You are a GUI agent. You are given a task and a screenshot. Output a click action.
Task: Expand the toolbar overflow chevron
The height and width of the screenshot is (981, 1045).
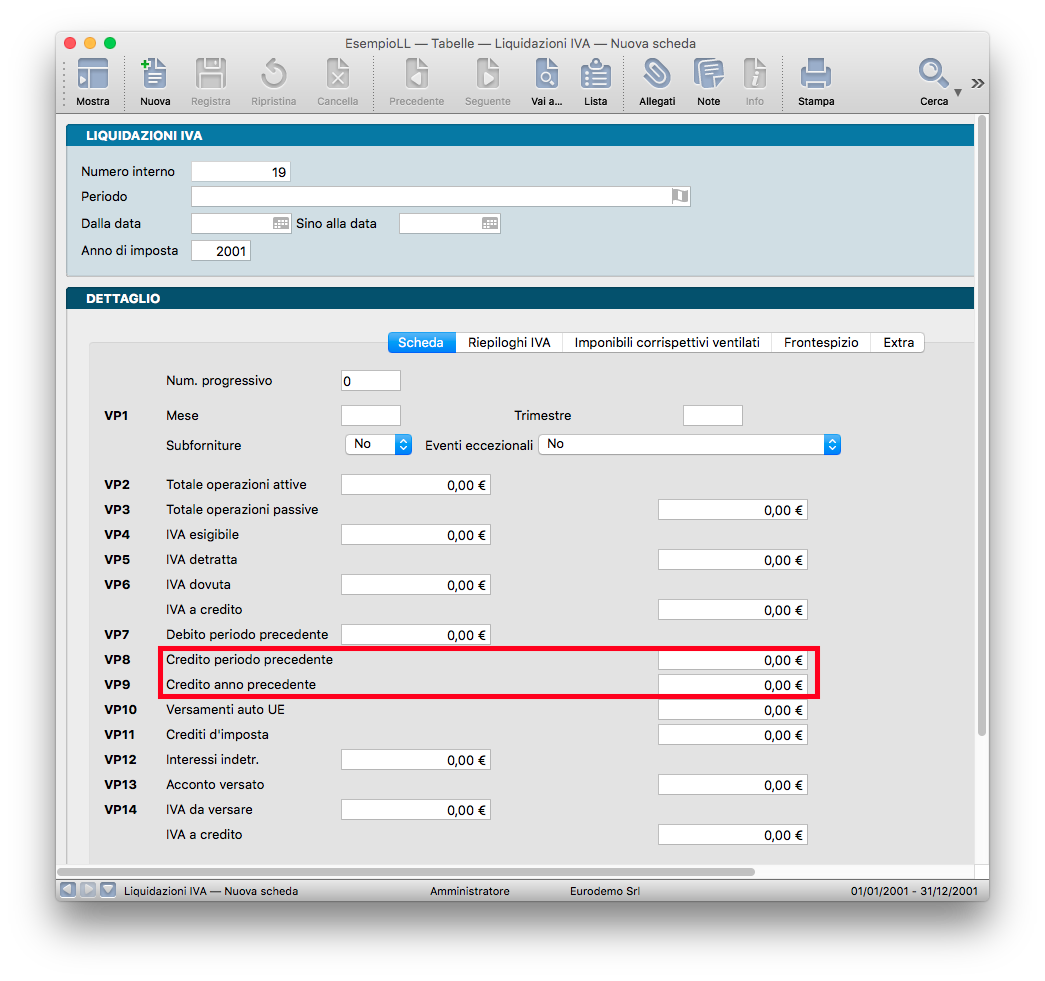pyautogui.click(x=977, y=84)
